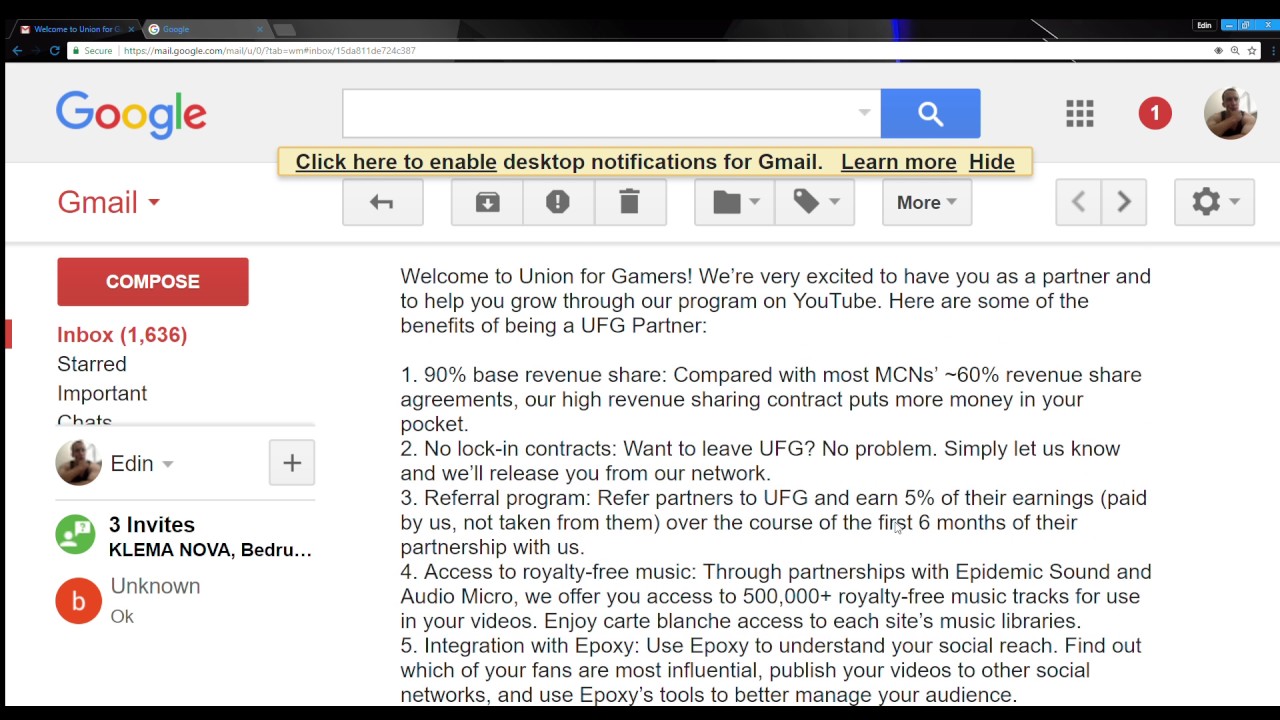Bookmark this page with star icon

pyautogui.click(x=1252, y=50)
